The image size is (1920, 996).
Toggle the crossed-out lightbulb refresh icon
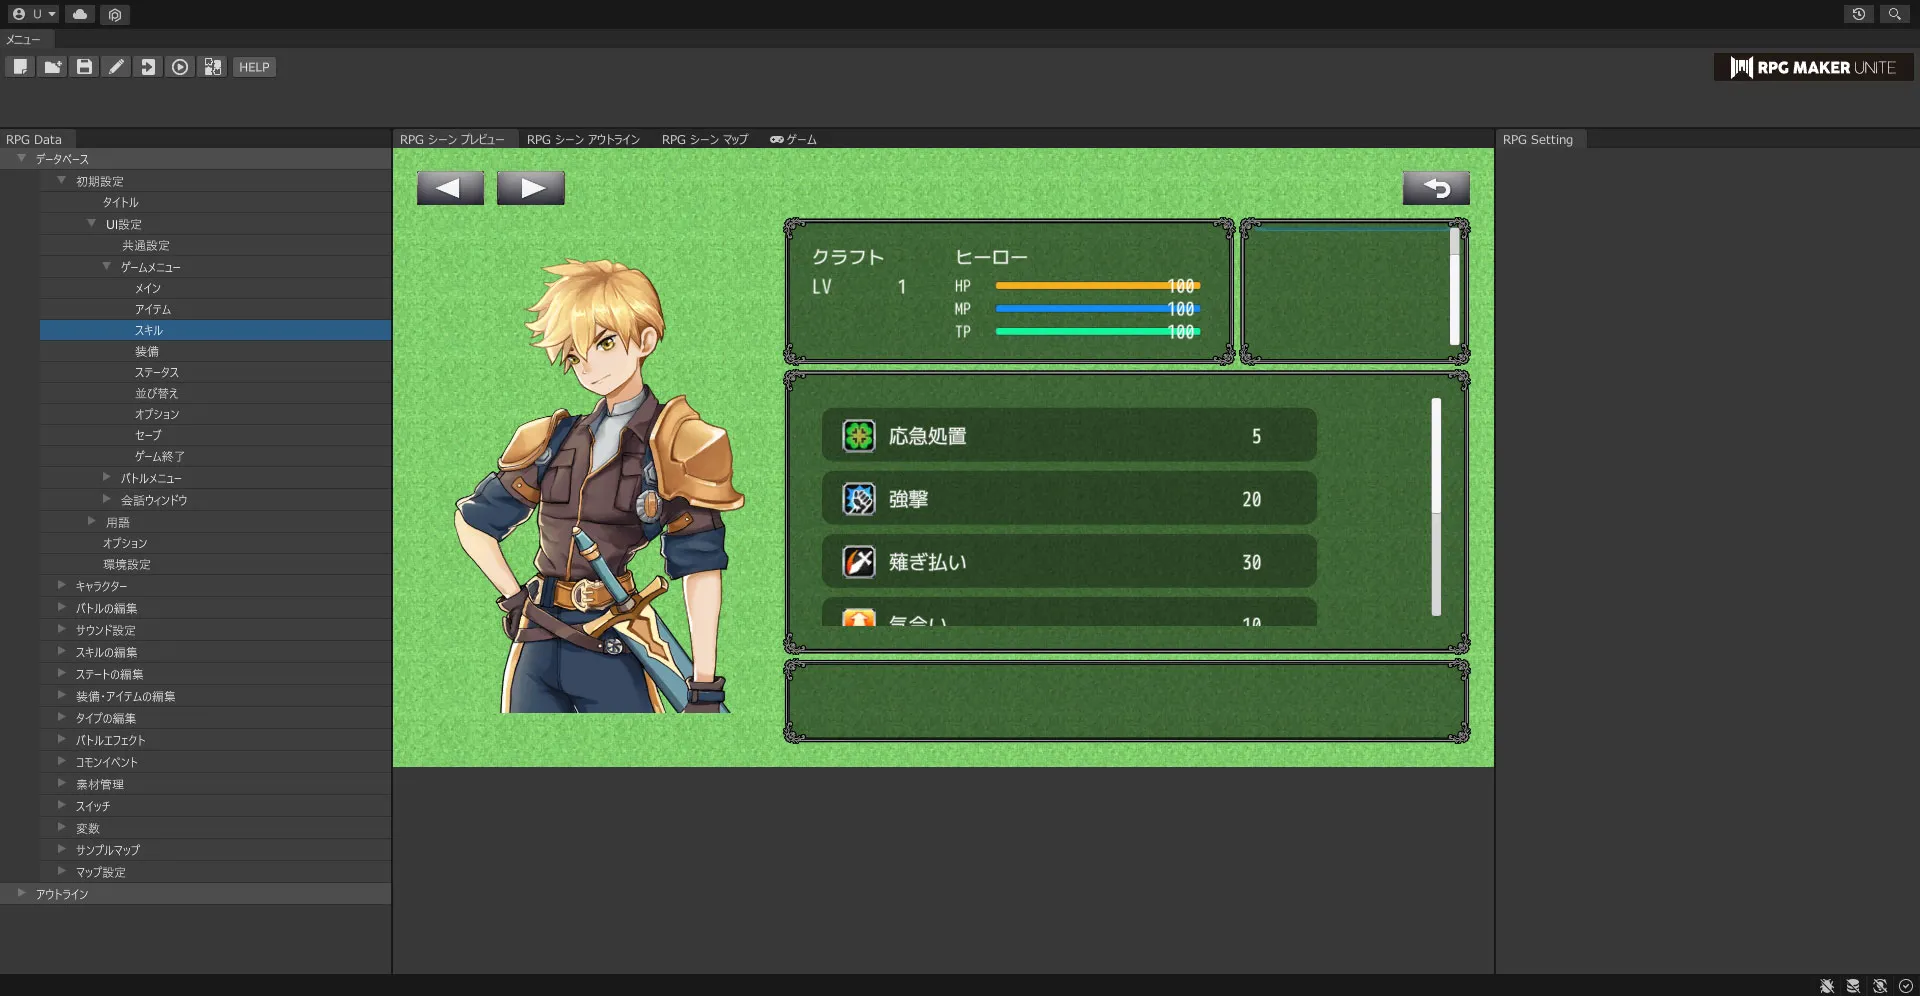[1880, 986]
